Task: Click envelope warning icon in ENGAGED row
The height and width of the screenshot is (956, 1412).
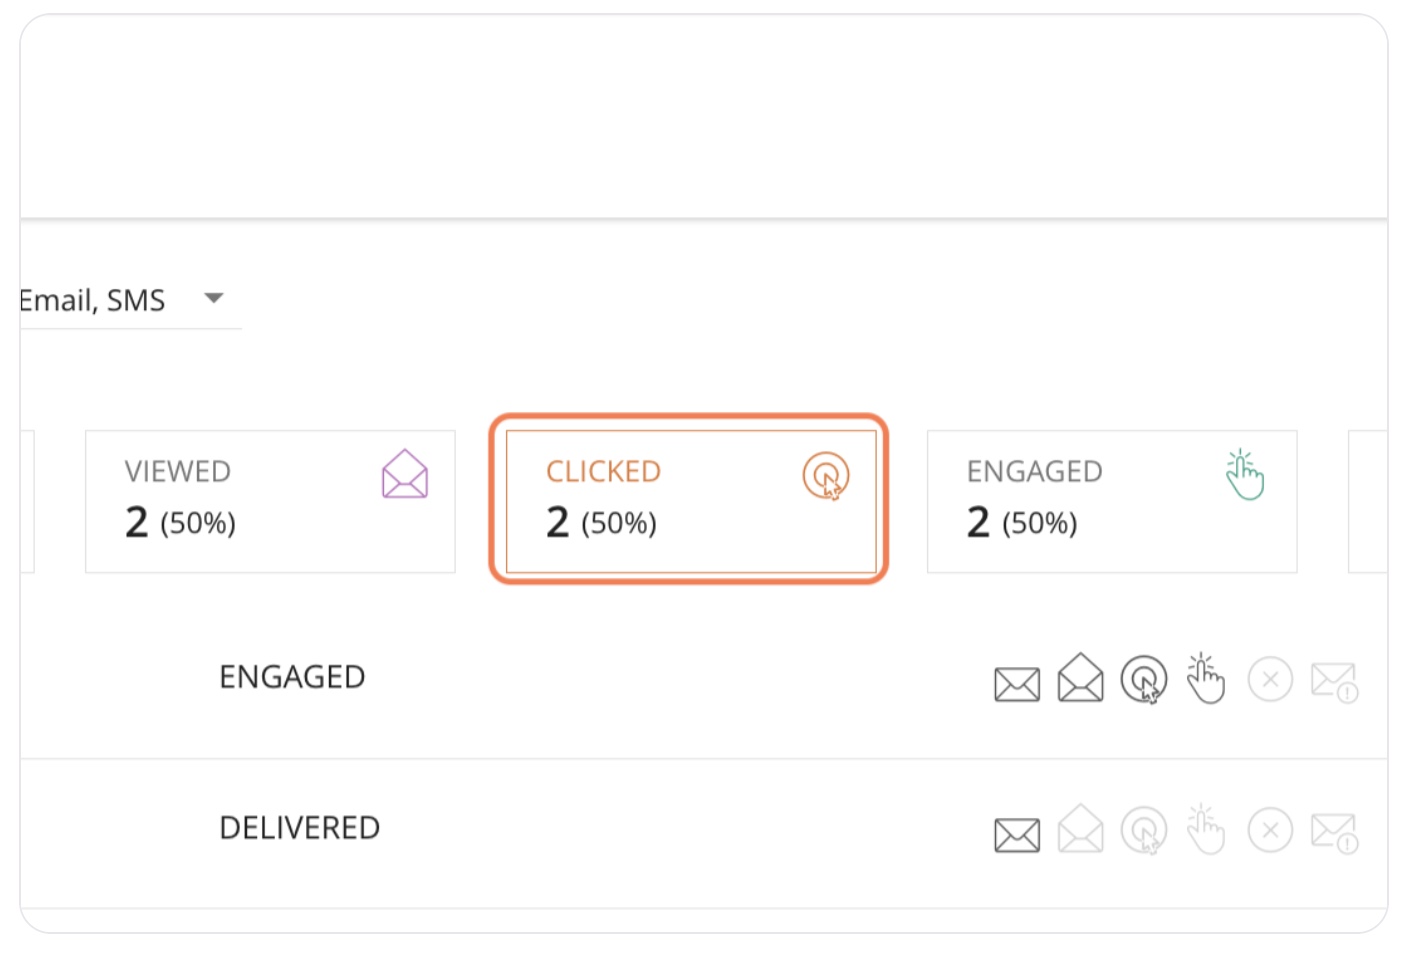Action: [x=1334, y=683]
